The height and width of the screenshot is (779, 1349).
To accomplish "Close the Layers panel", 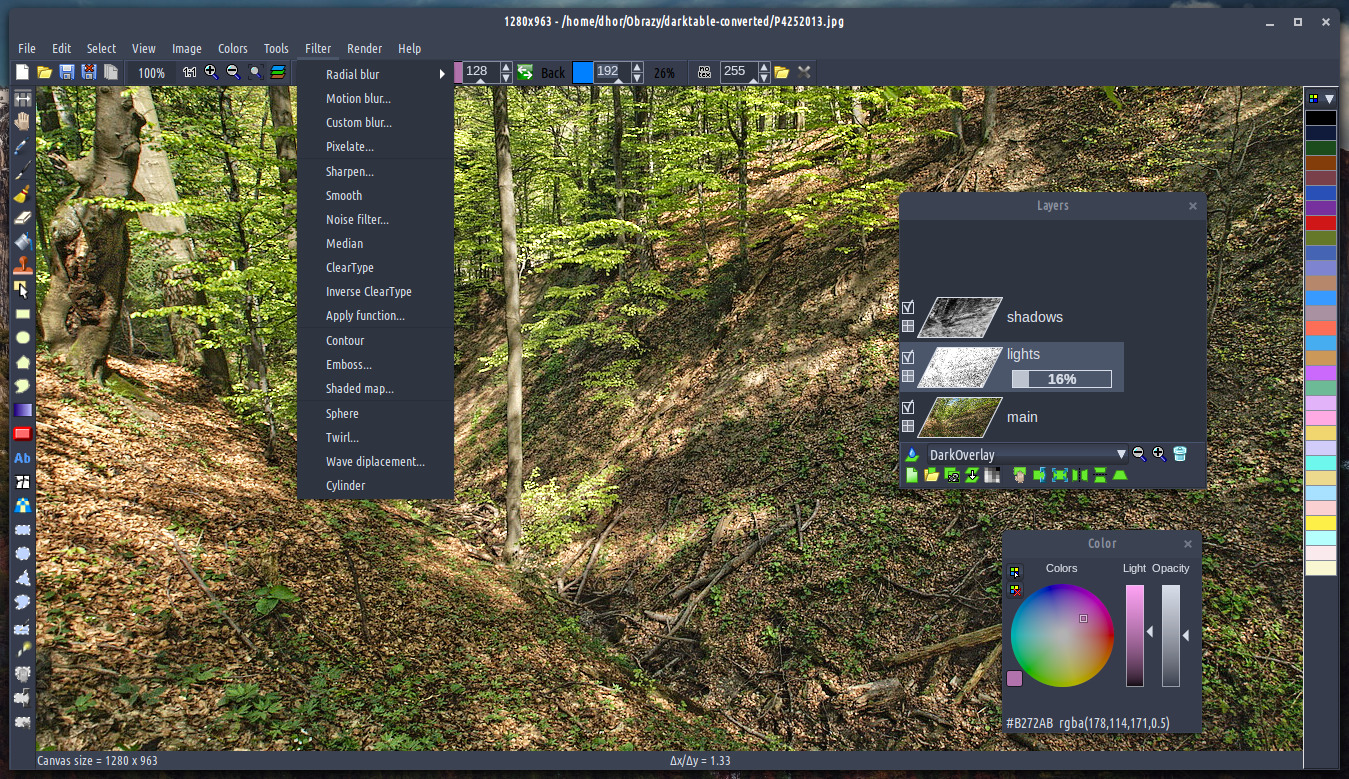I will pyautogui.click(x=1192, y=206).
